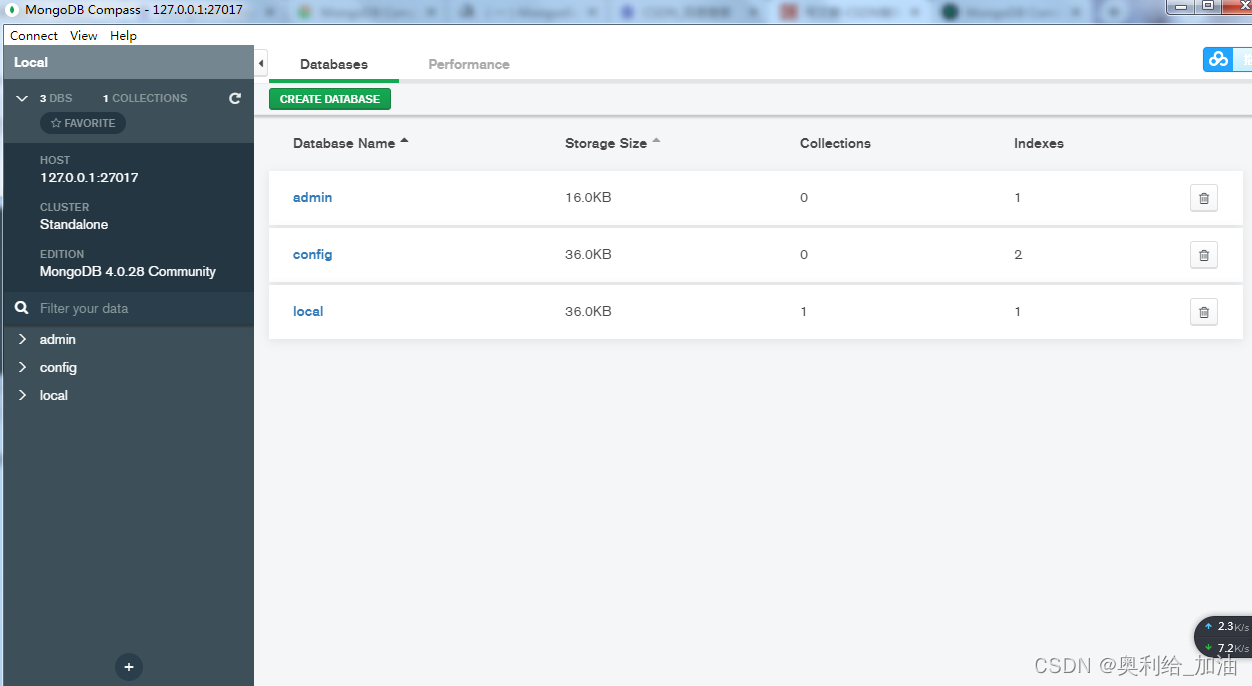This screenshot has width=1252, height=686.
Task: Delete the admin database via trash icon
Action: [x=1203, y=198]
